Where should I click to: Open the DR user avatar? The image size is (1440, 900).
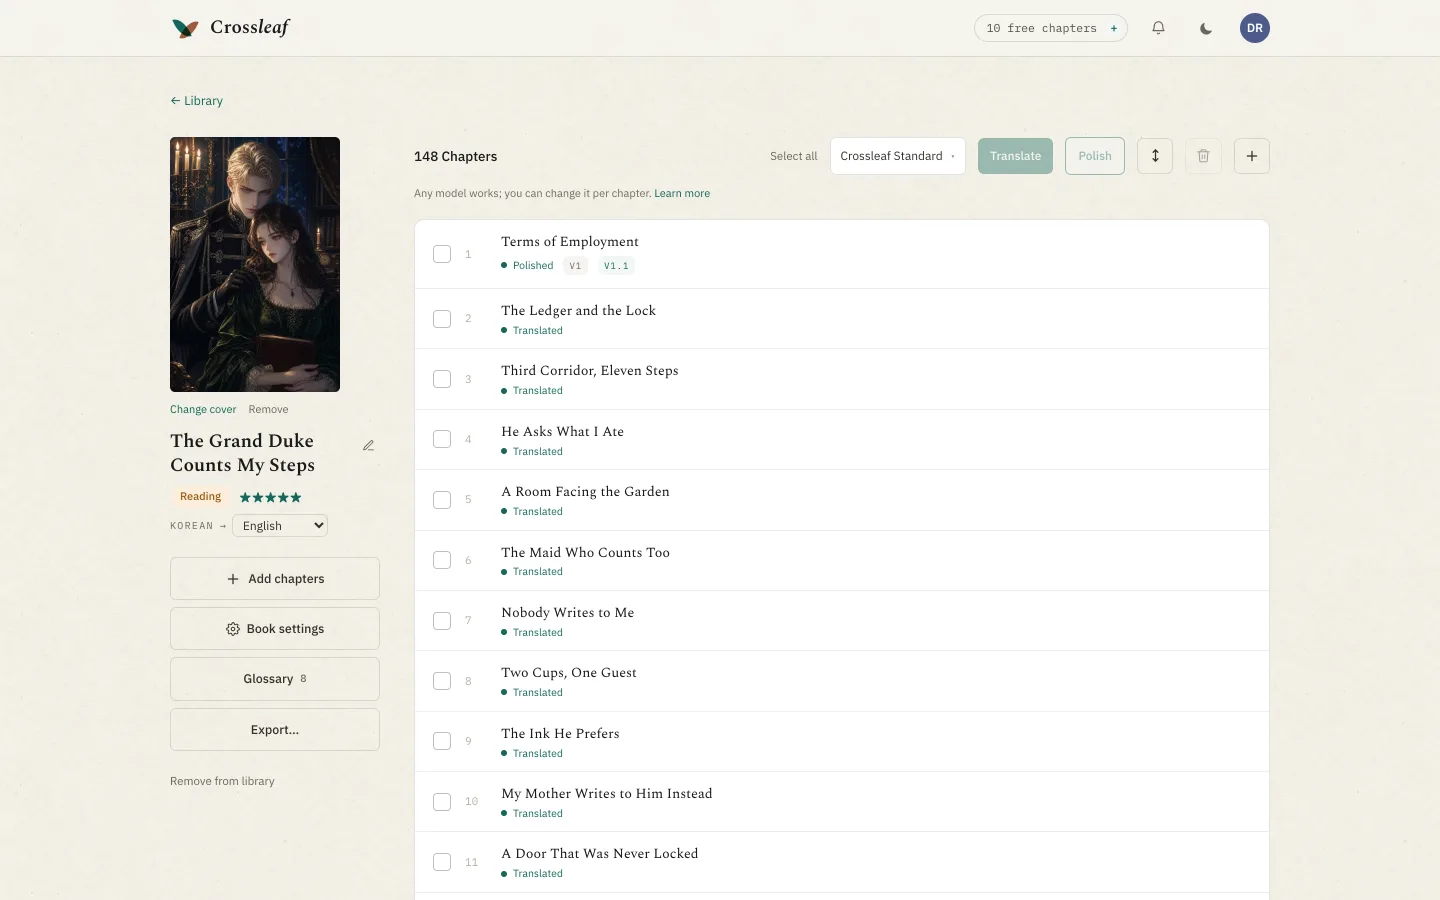(x=1254, y=28)
